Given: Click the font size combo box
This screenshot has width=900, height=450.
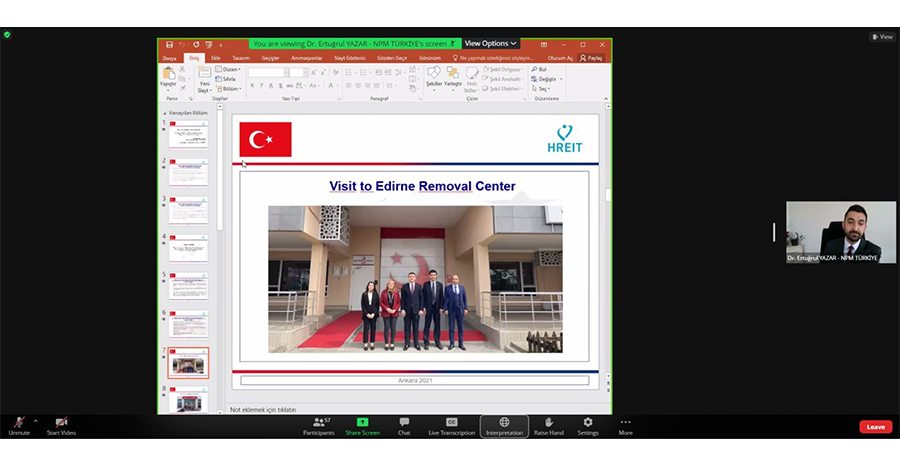Looking at the screenshot, I should tap(298, 72).
